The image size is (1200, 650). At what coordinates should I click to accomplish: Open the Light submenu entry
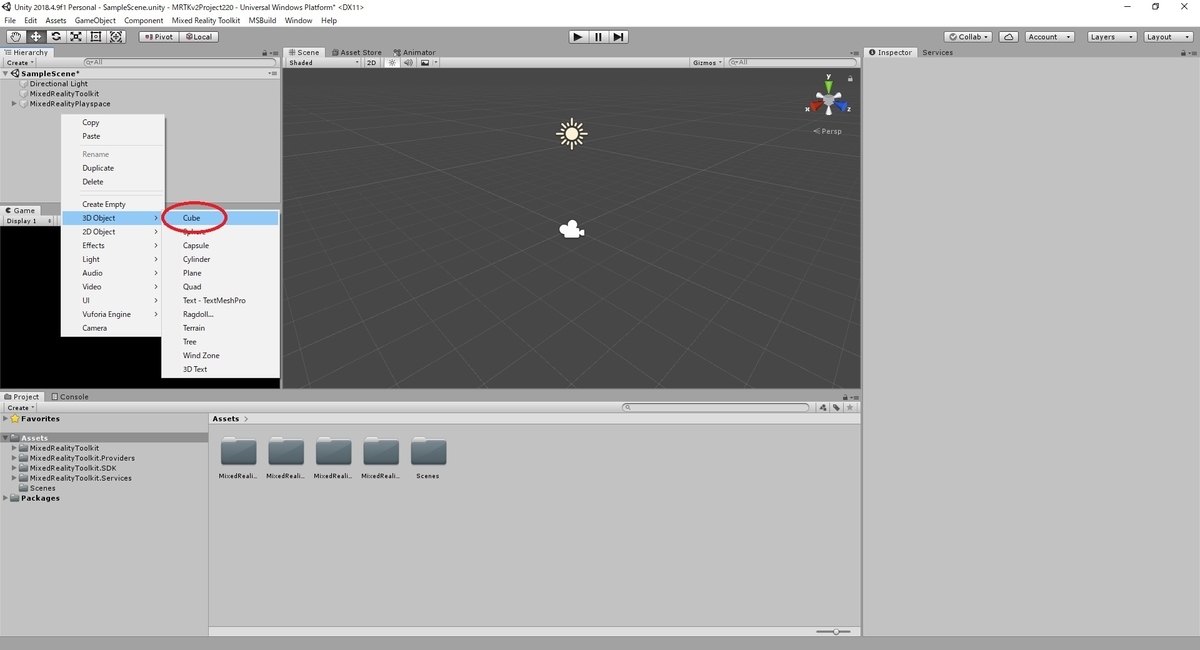[113, 259]
